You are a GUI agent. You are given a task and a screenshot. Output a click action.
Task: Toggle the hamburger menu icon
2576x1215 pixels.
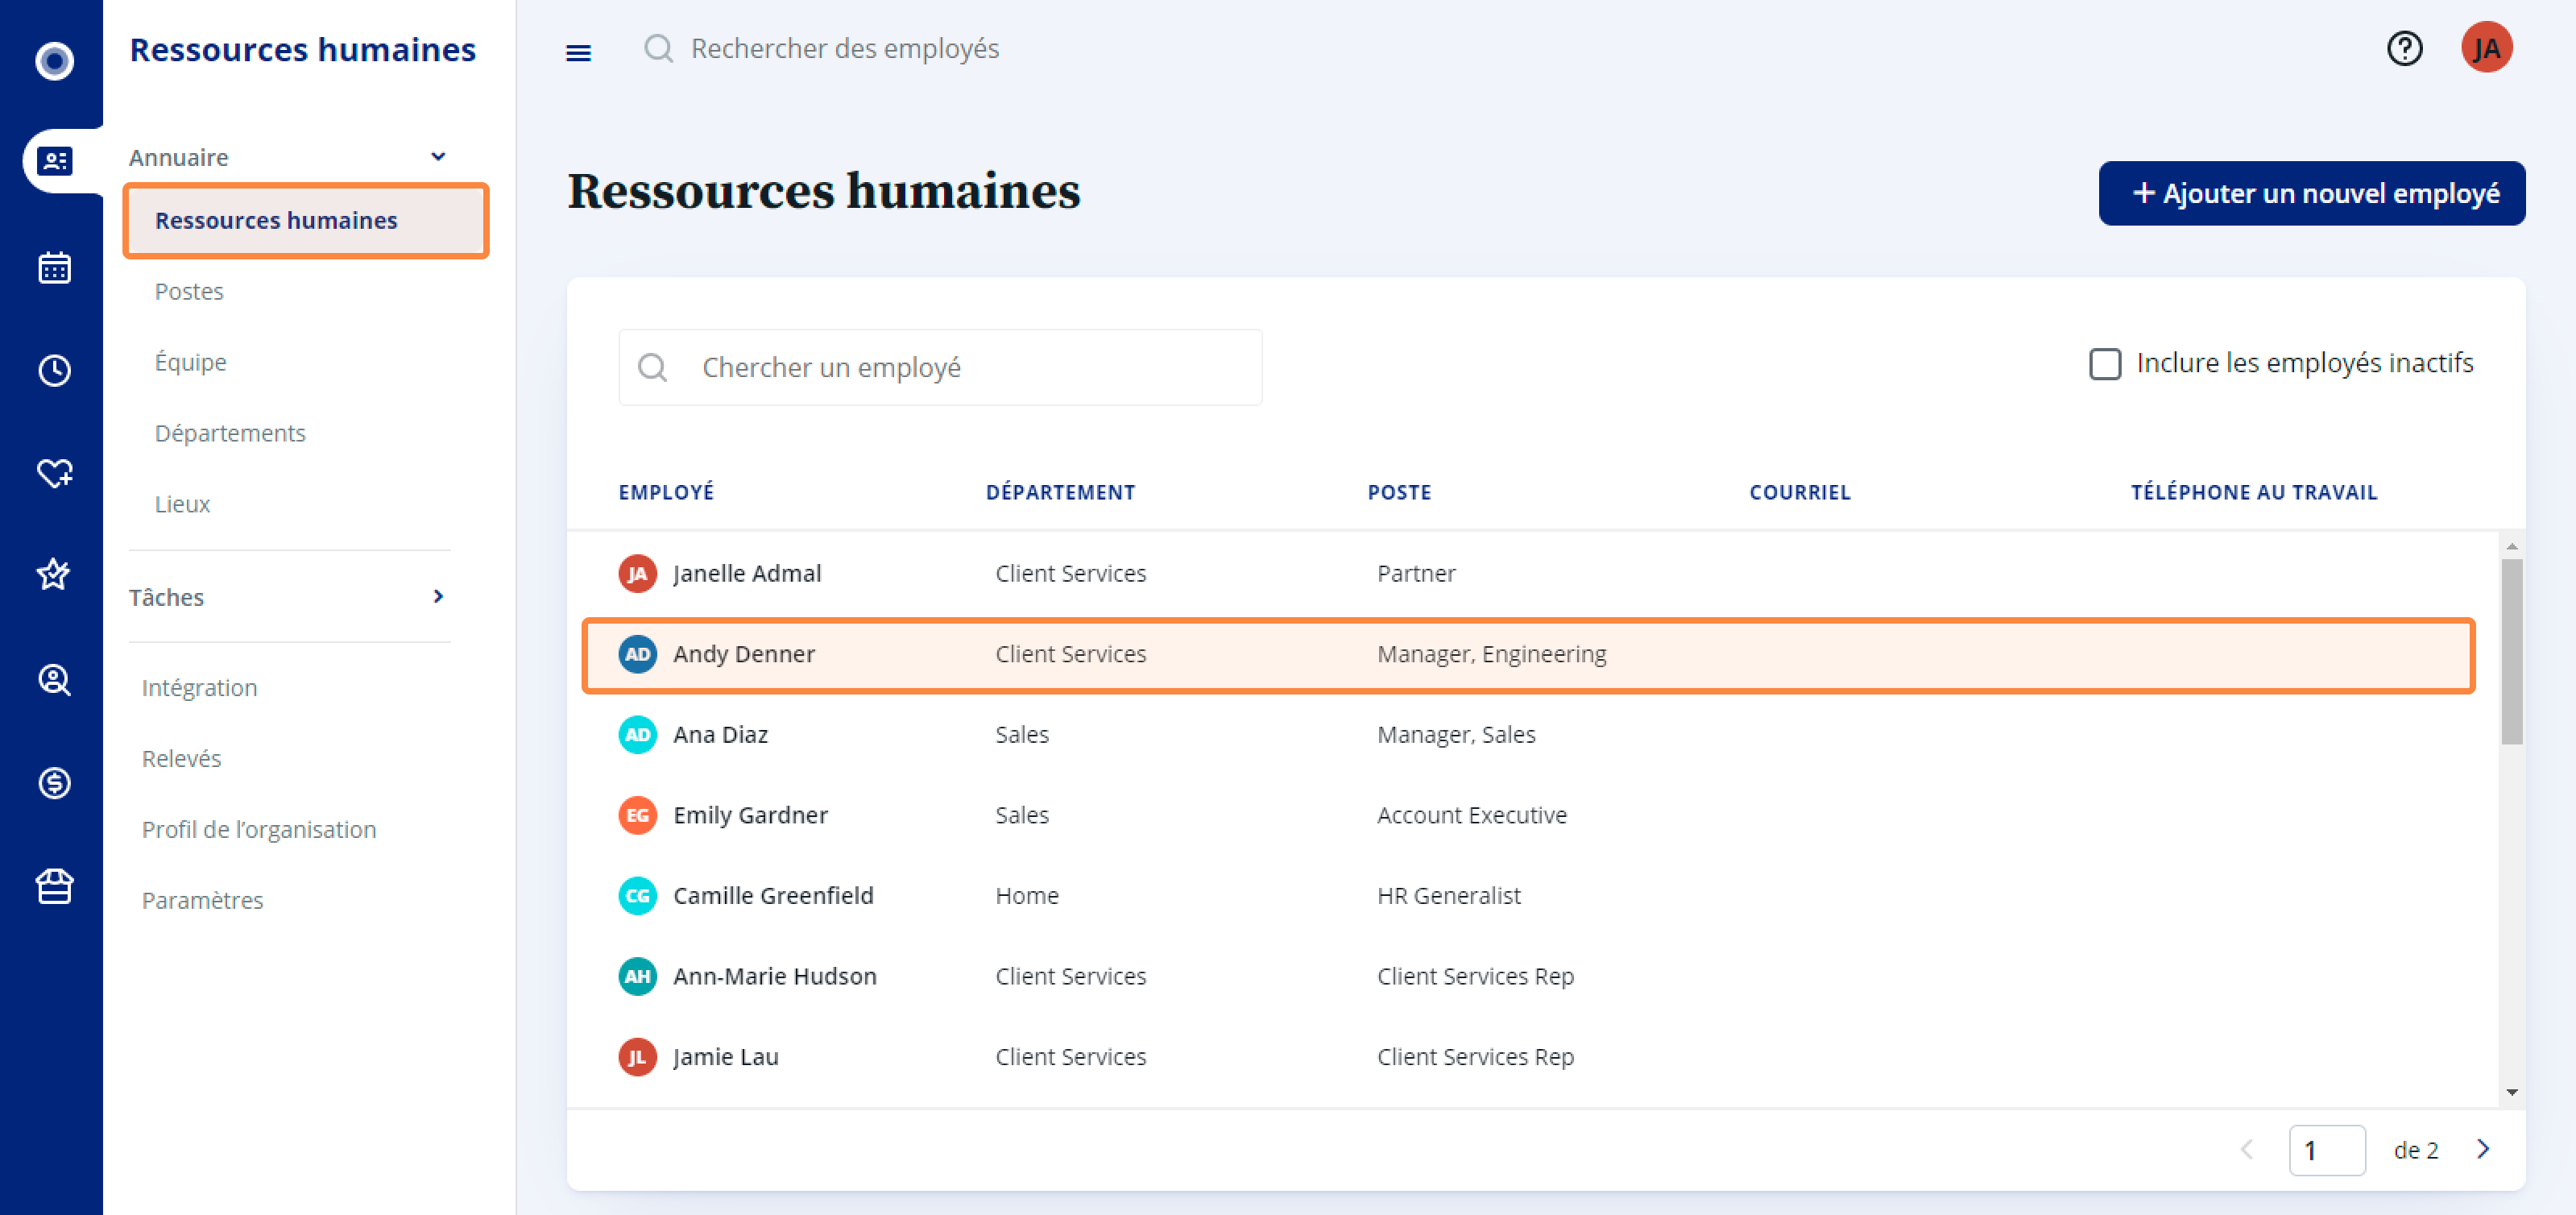tap(578, 52)
